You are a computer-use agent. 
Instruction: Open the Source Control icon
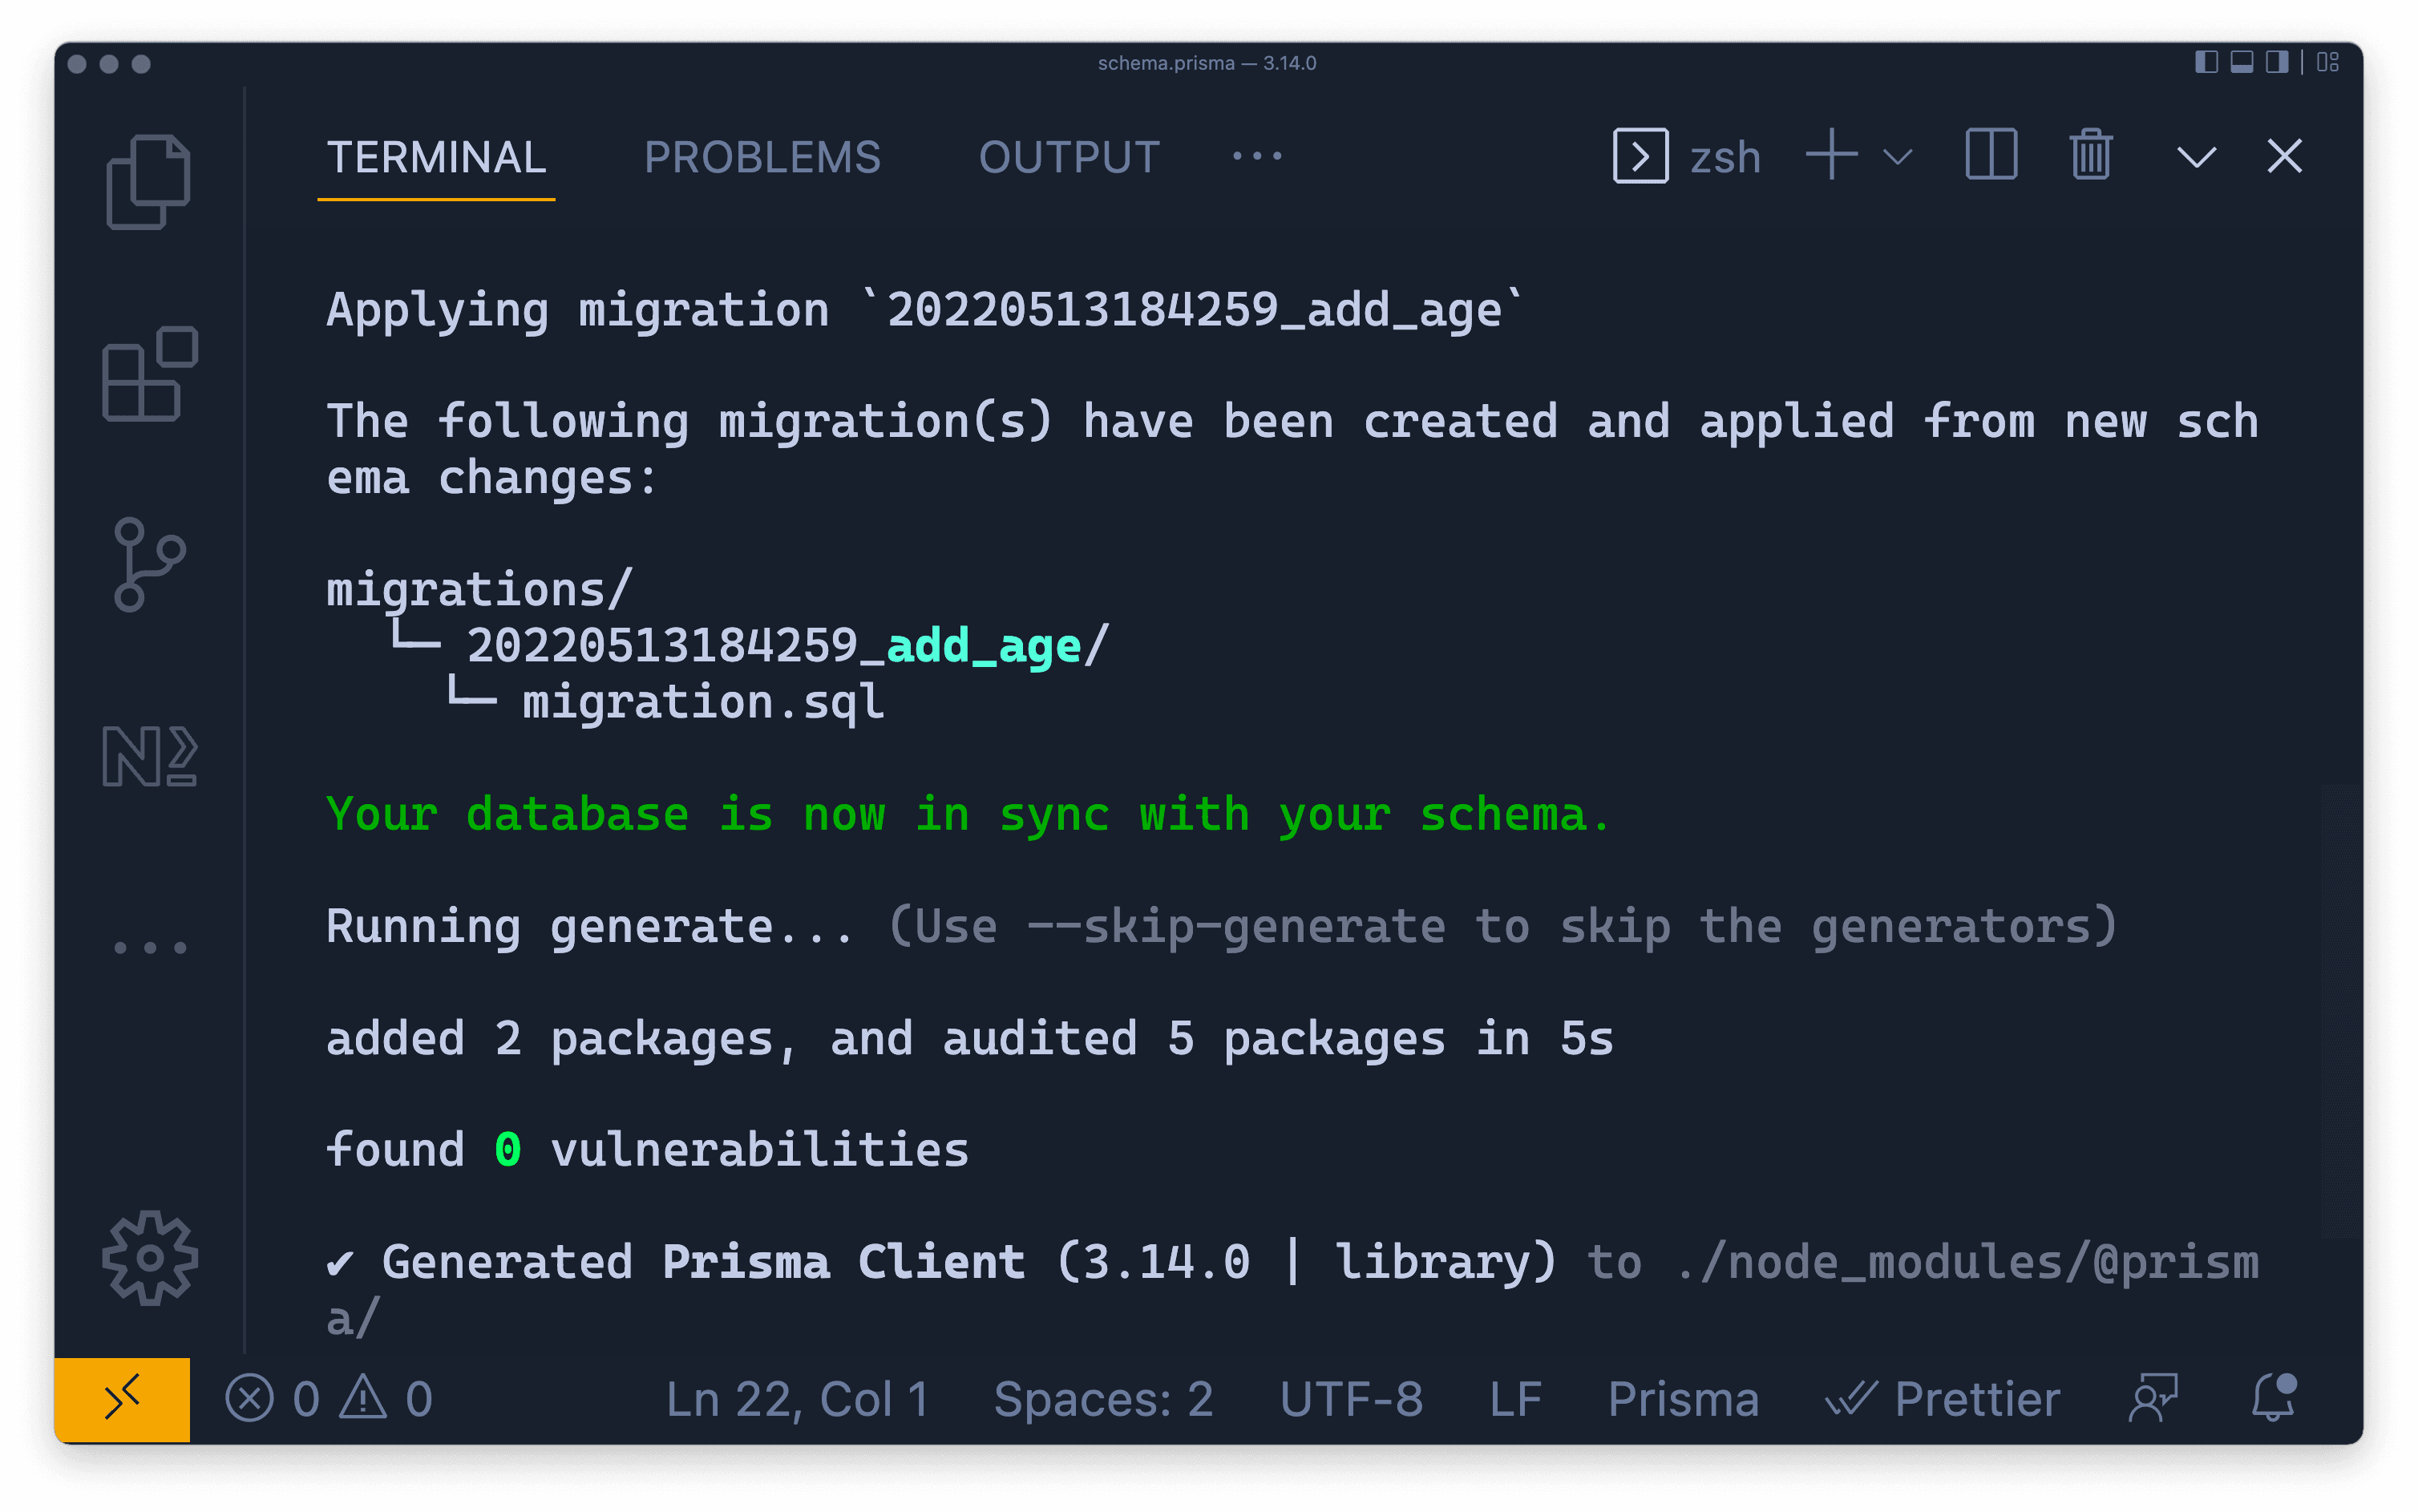pyautogui.click(x=148, y=564)
